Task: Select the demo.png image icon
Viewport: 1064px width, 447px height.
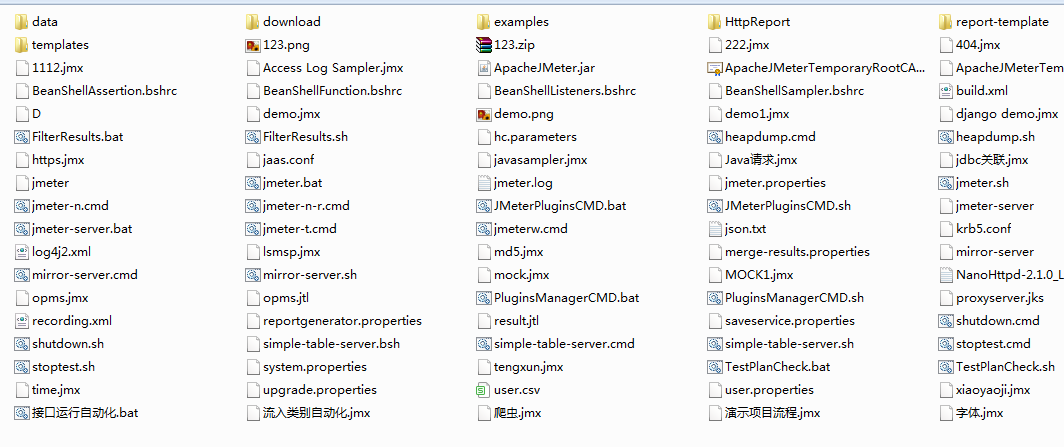Action: tap(483, 114)
